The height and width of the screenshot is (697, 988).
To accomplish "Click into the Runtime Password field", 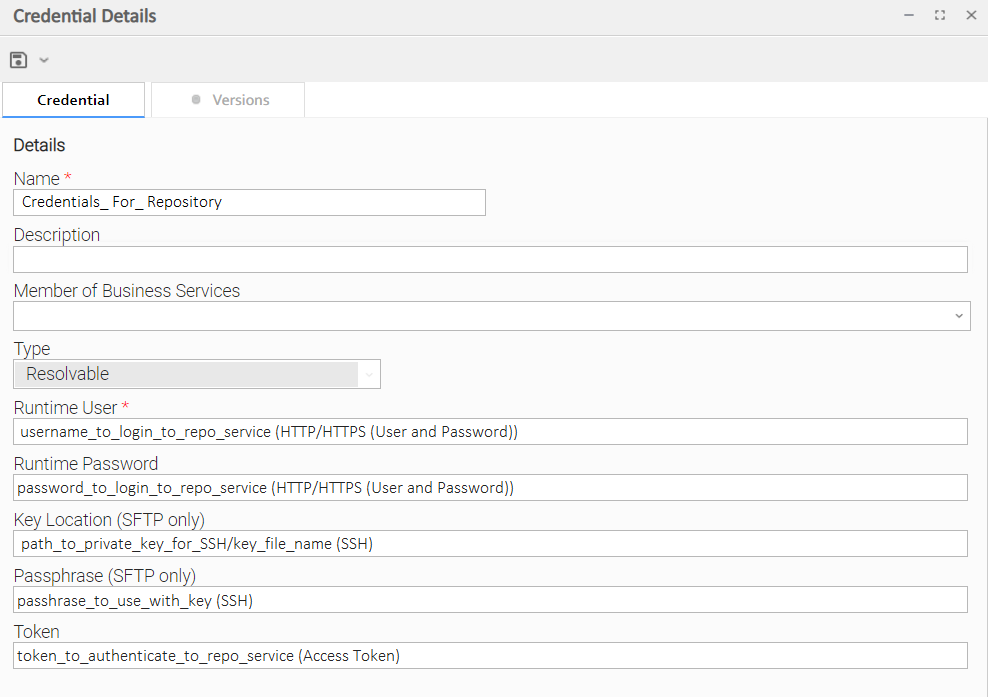I will [x=490, y=488].
